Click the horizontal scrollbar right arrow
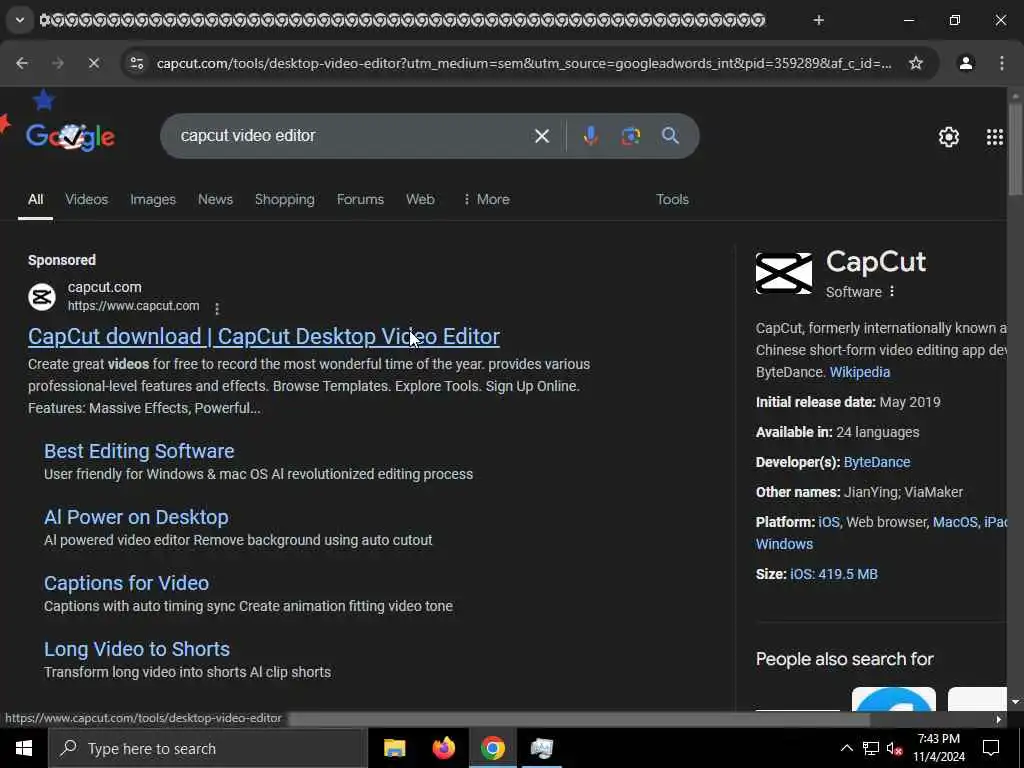 (x=998, y=720)
